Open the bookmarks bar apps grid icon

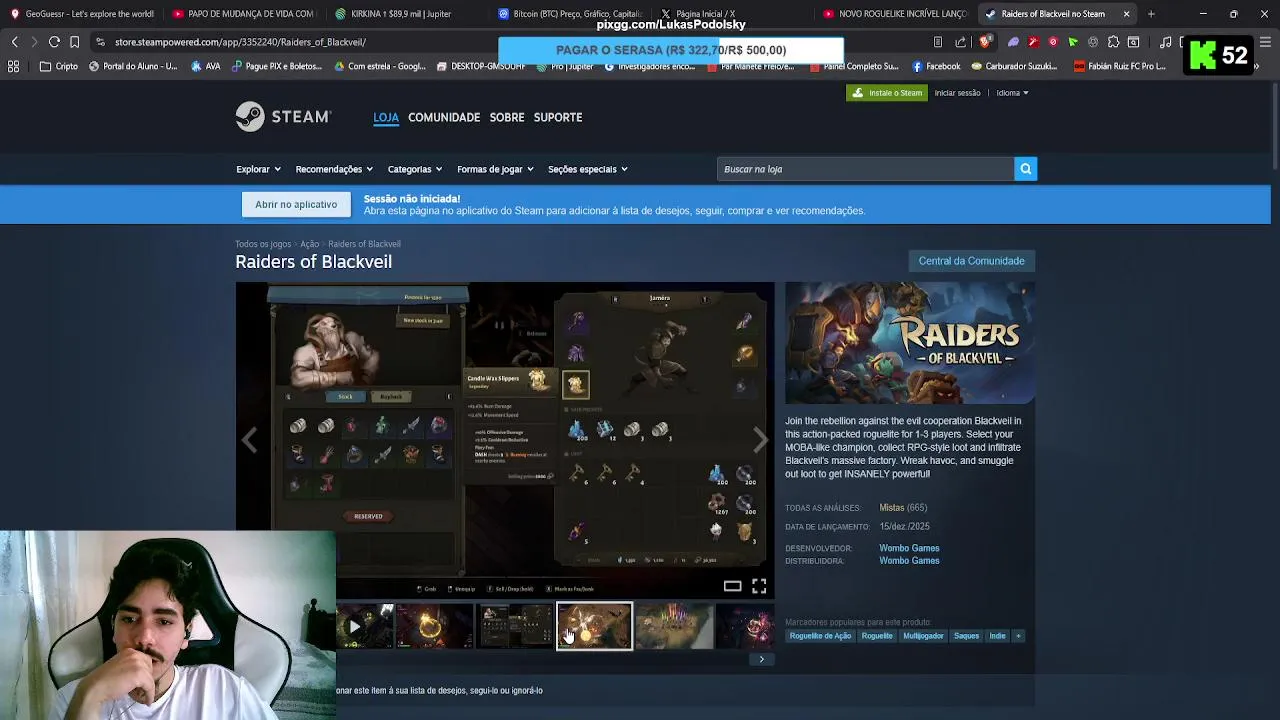tap(13, 66)
